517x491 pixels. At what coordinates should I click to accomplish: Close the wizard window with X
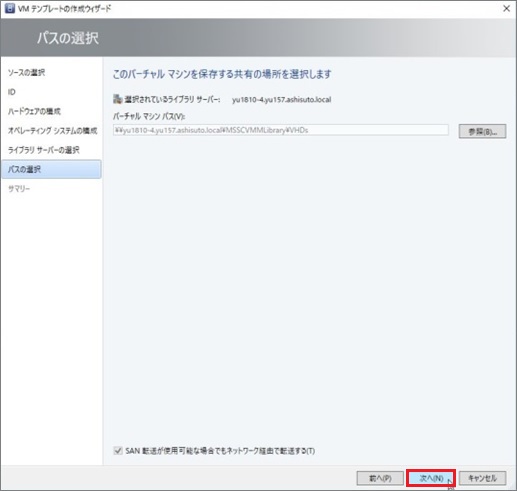(x=506, y=9)
